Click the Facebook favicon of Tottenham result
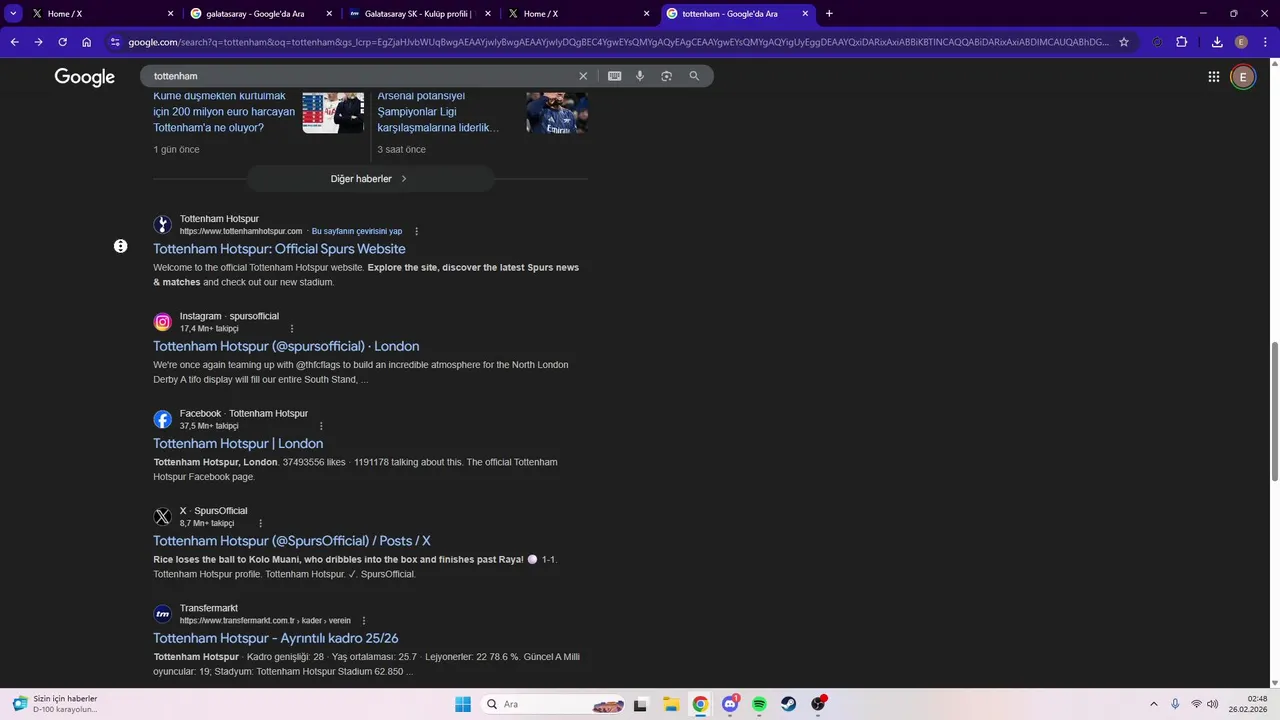1280x720 pixels. click(162, 419)
